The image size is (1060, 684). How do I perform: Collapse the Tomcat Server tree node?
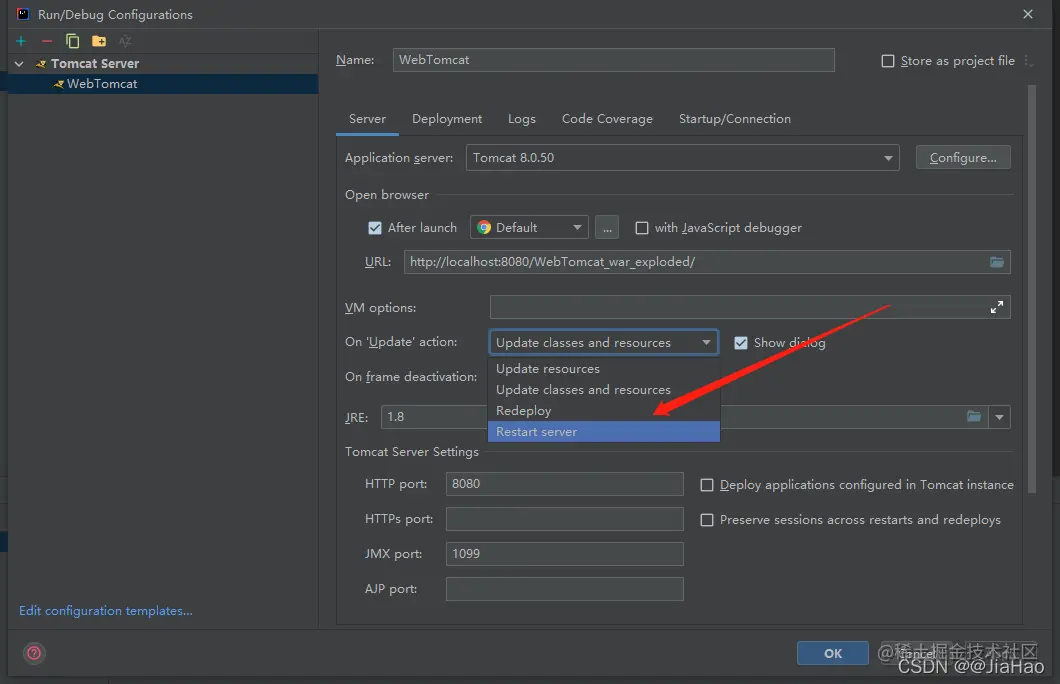tap(19, 64)
